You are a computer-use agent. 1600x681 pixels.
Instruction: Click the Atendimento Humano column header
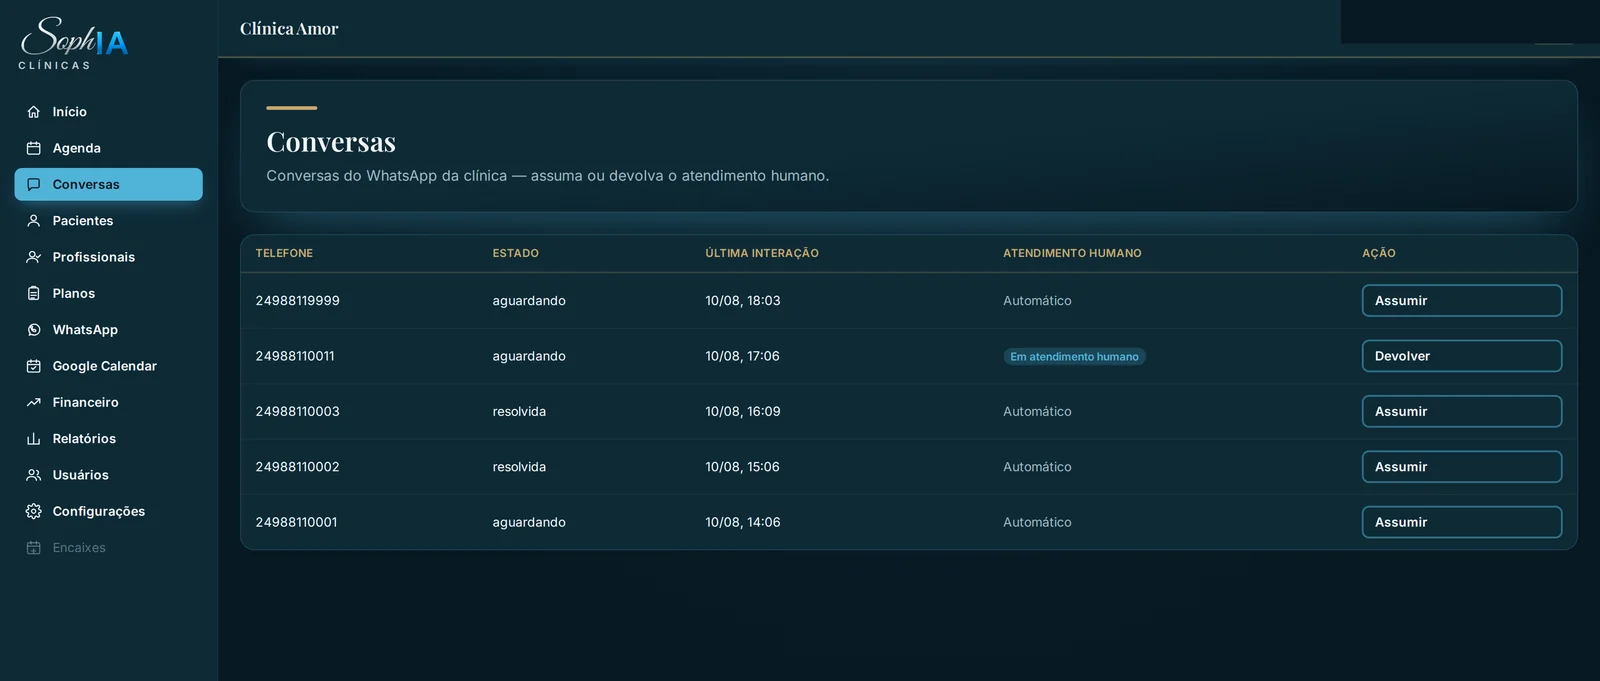point(1072,253)
